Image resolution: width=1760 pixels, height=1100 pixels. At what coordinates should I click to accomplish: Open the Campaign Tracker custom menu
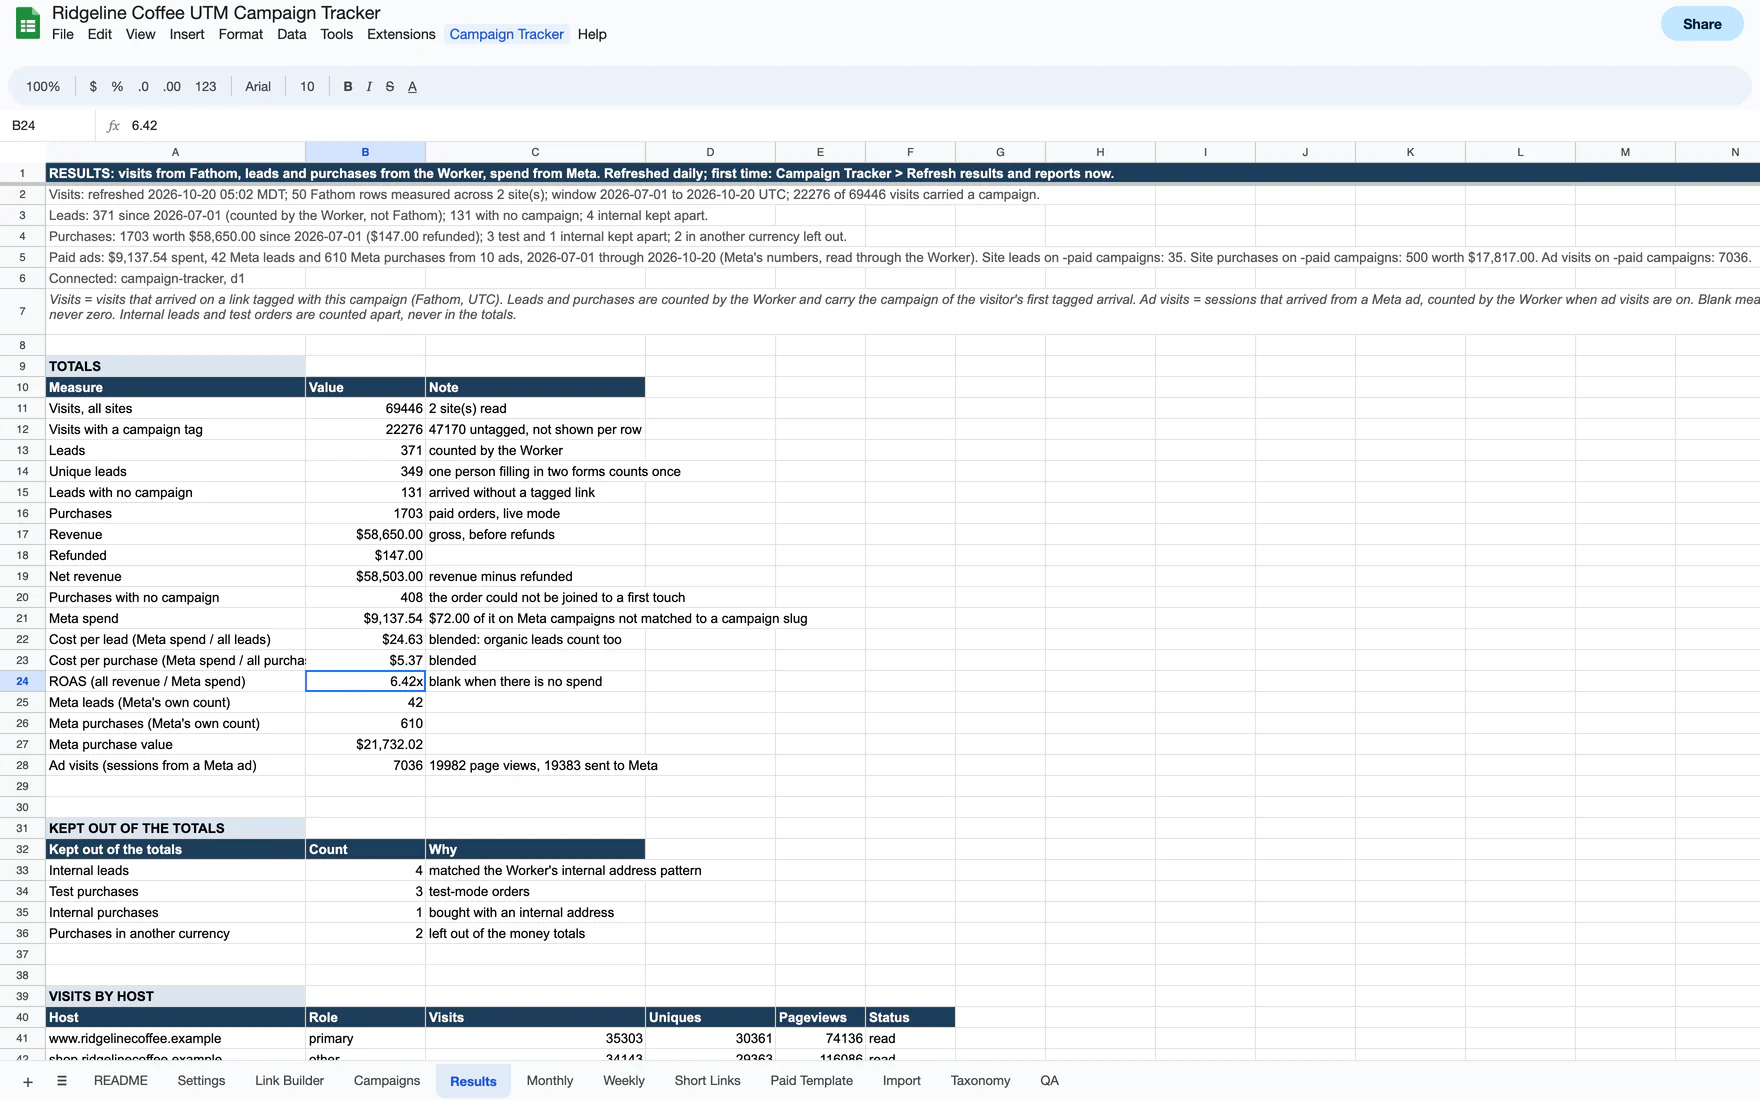tap(507, 34)
